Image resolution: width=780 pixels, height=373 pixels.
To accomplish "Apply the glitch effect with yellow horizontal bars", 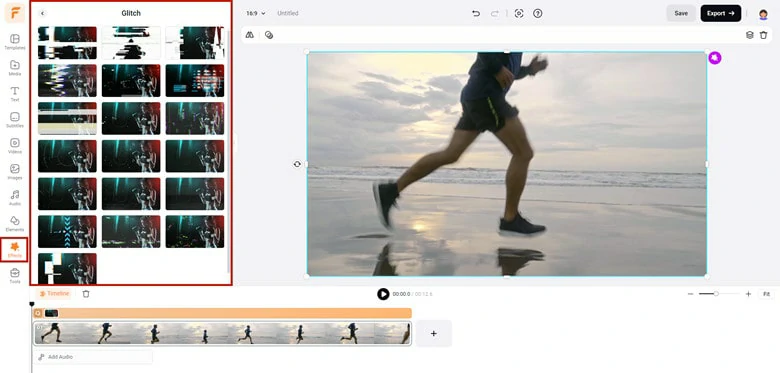I will tap(67, 118).
